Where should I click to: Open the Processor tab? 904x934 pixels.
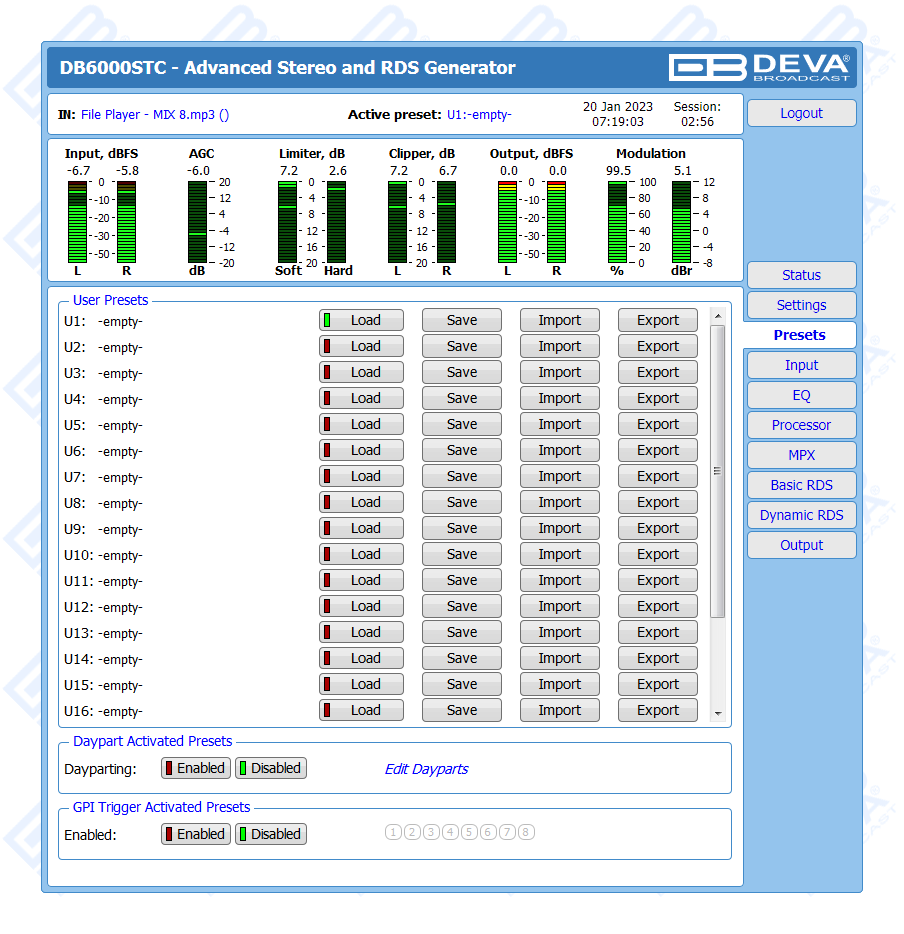point(801,425)
